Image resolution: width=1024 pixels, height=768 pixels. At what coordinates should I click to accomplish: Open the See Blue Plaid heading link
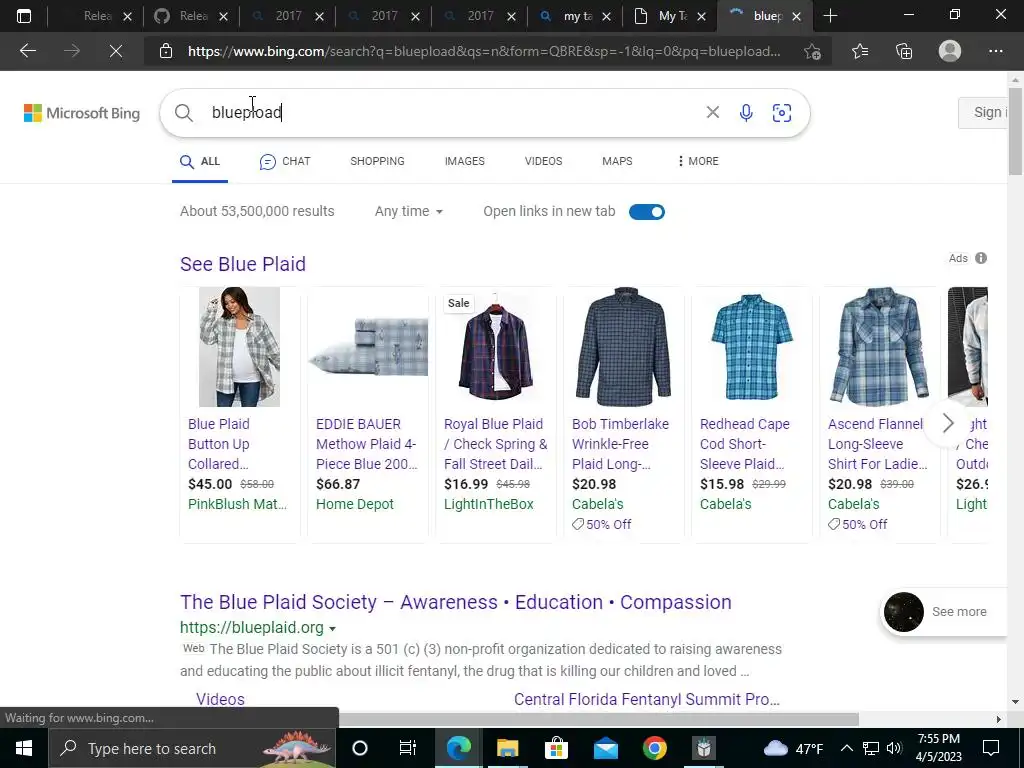243,264
